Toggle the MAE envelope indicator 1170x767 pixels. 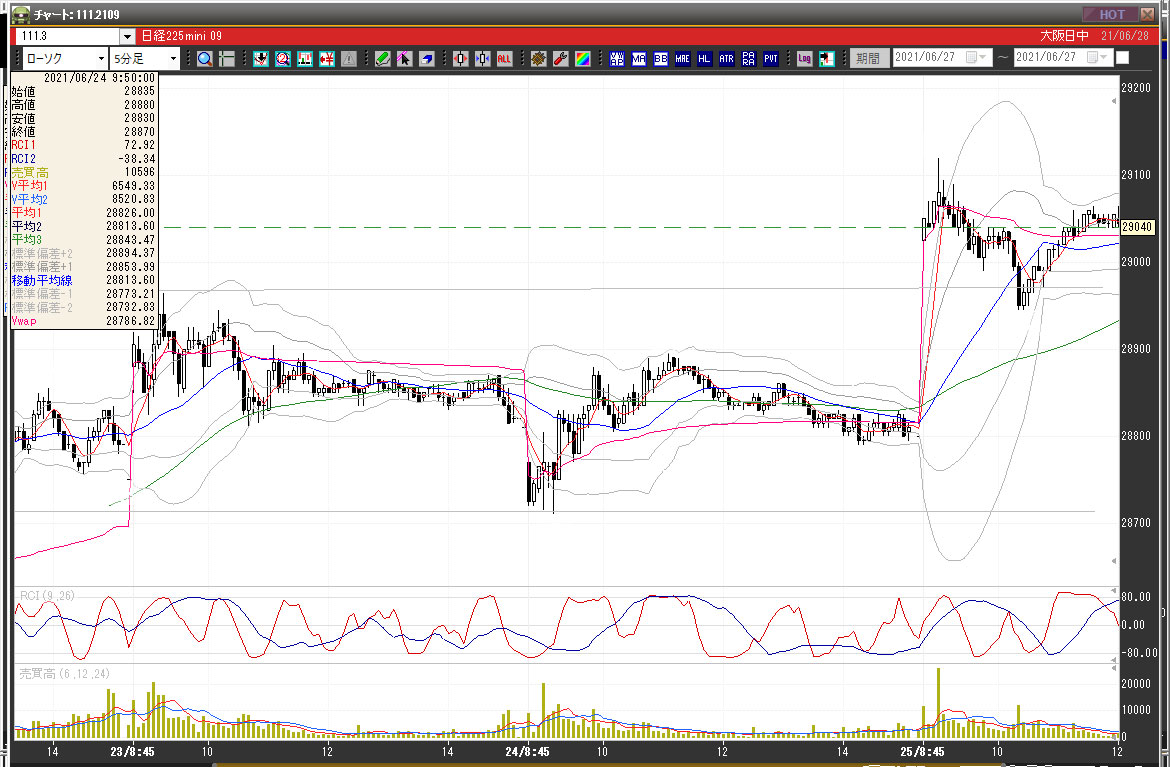(x=683, y=58)
